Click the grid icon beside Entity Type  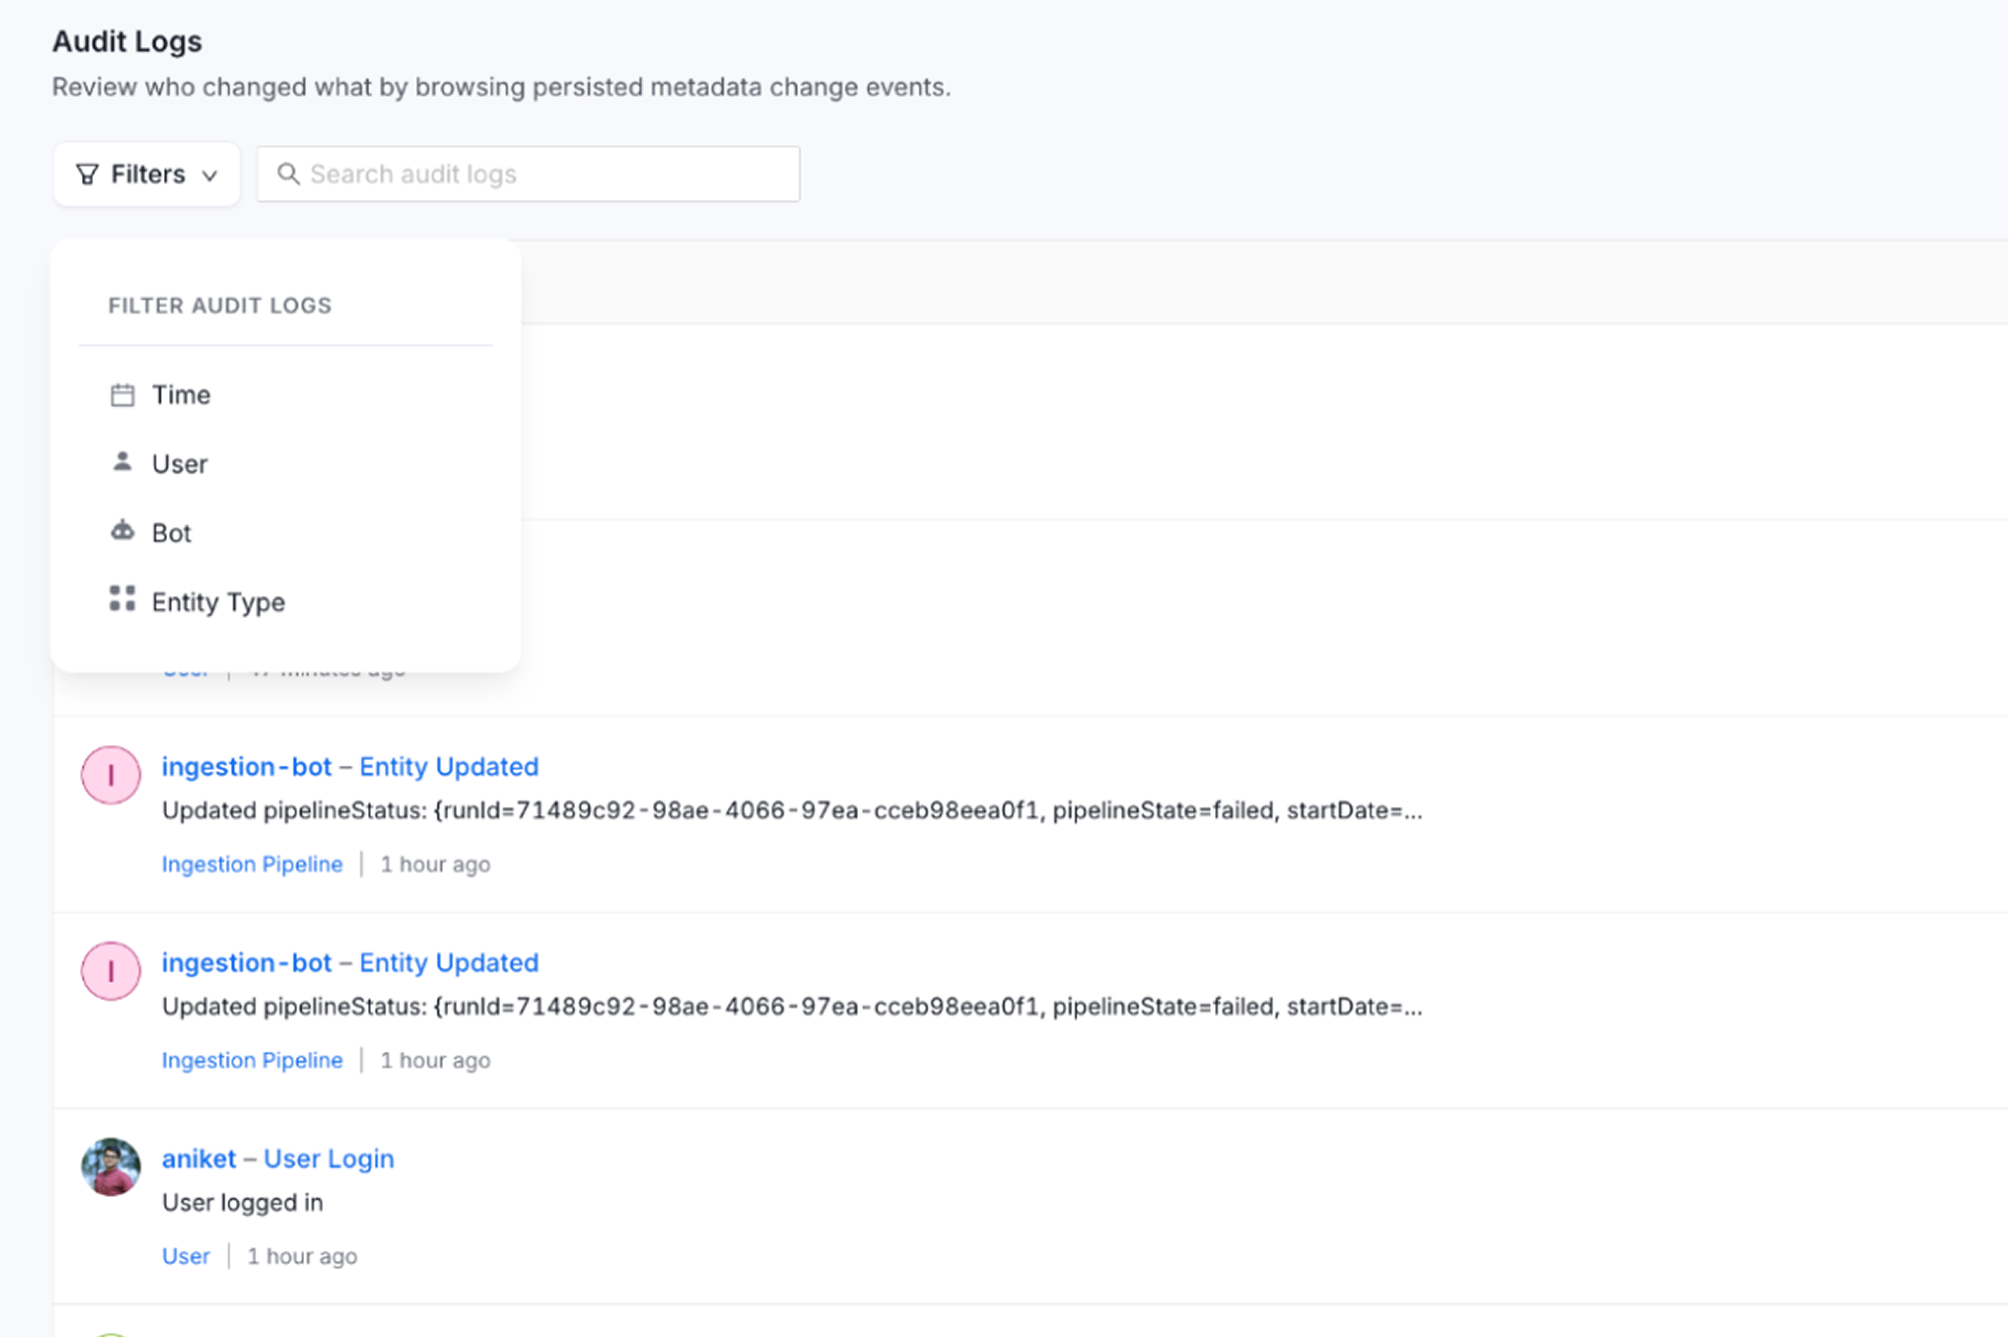122,599
